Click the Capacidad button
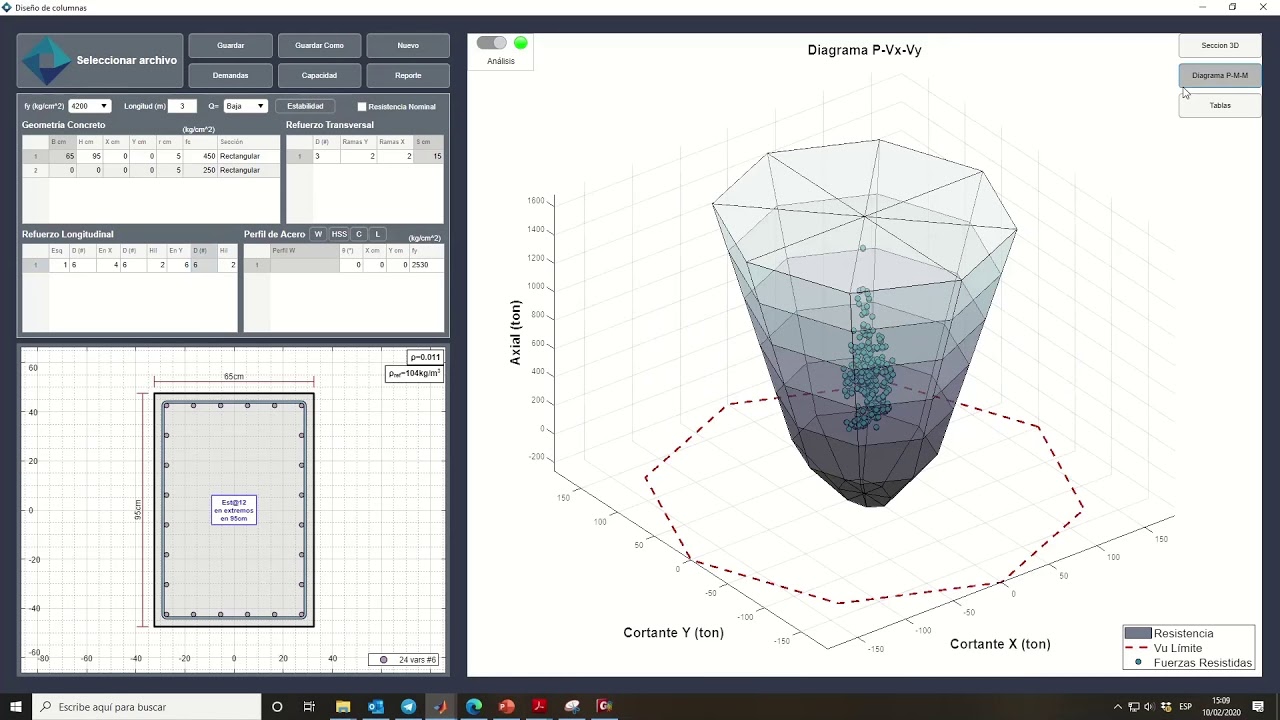Screen dimensions: 1280x720 point(319,75)
